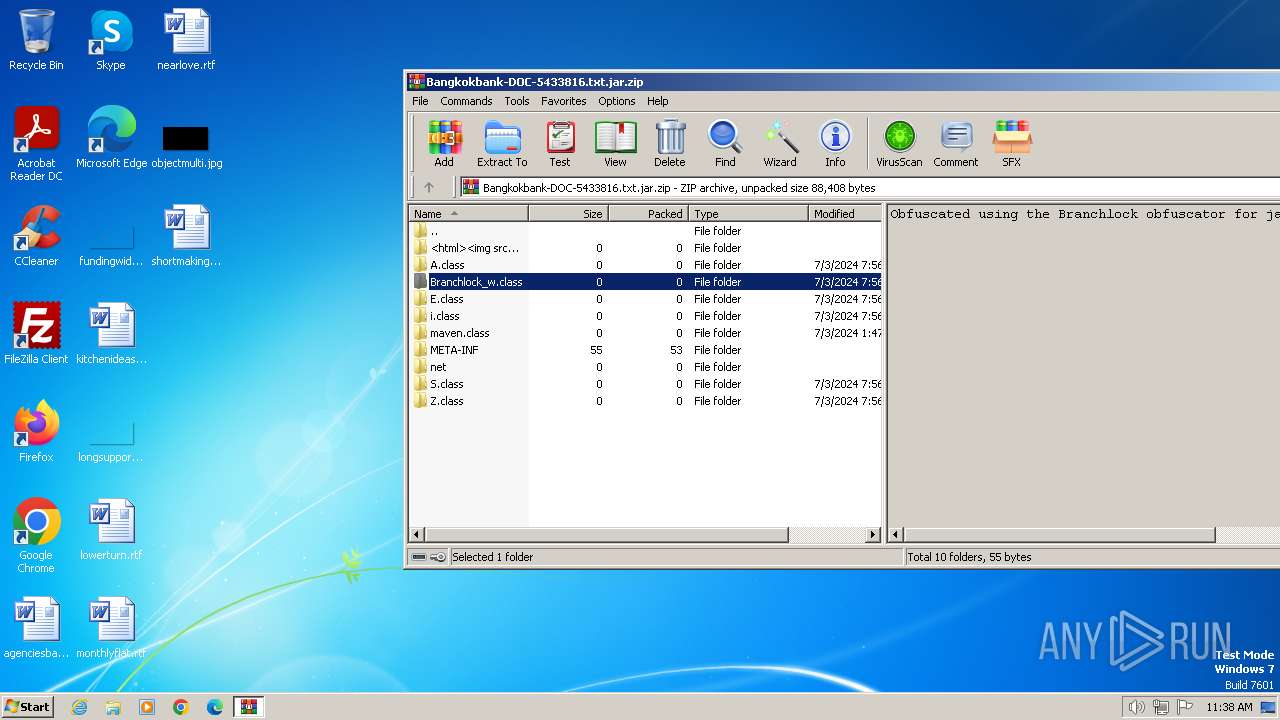Open archive Comment editor
Viewport: 1280px width, 720px height.
pos(956,144)
